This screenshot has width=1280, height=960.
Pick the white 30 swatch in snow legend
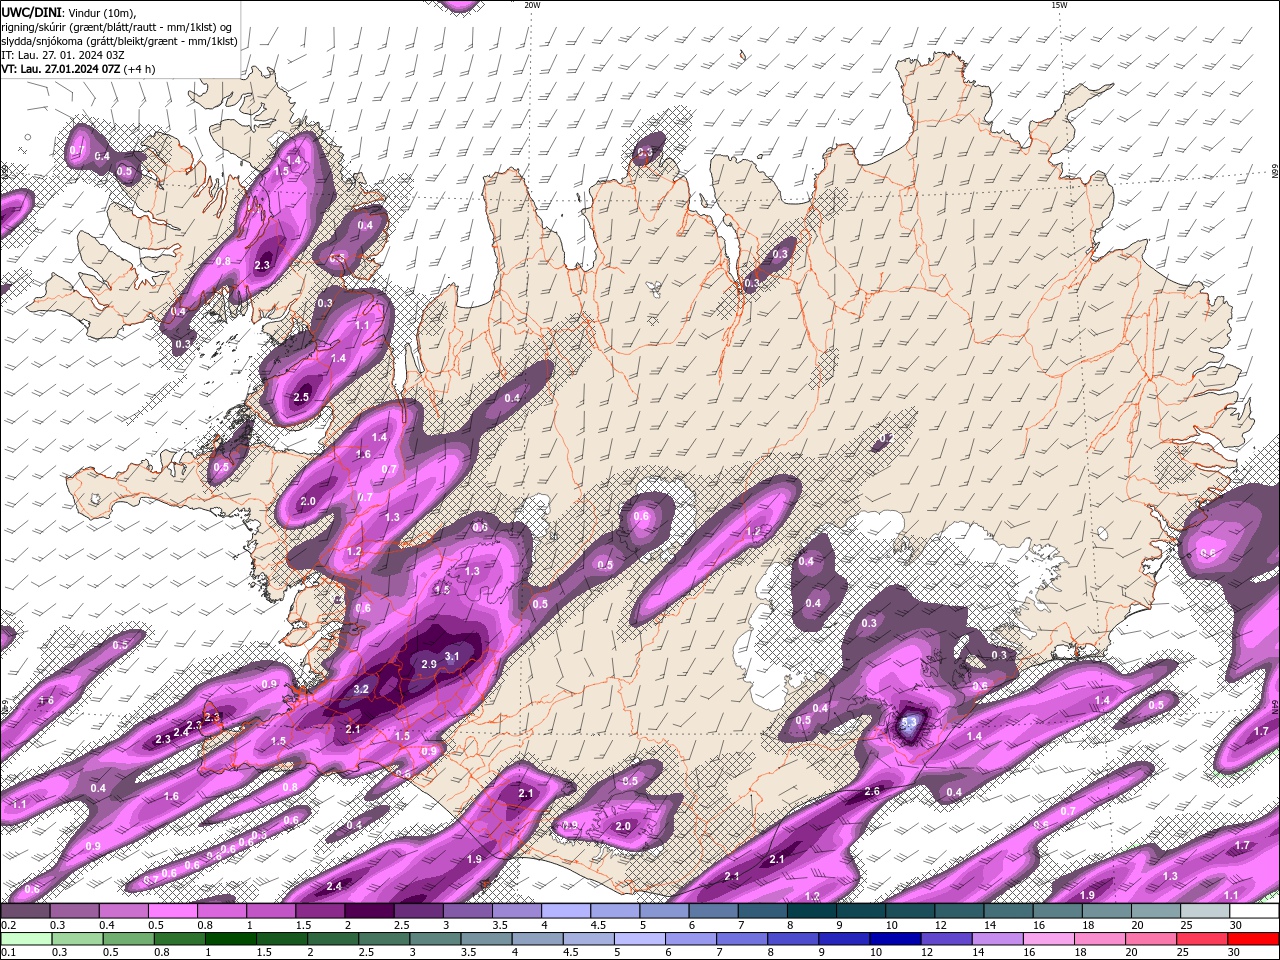click(1253, 912)
